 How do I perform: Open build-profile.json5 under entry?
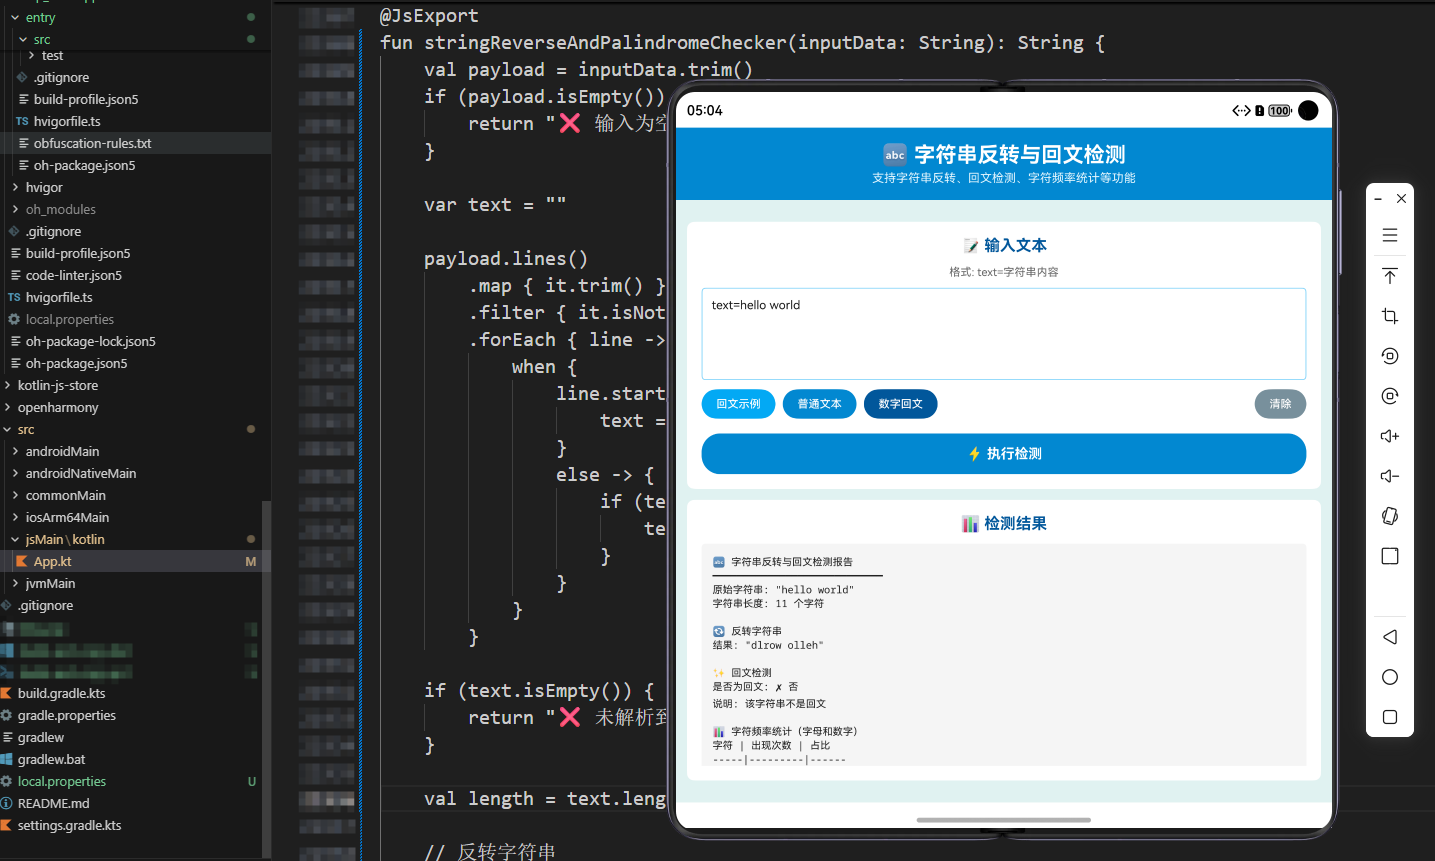coord(86,100)
